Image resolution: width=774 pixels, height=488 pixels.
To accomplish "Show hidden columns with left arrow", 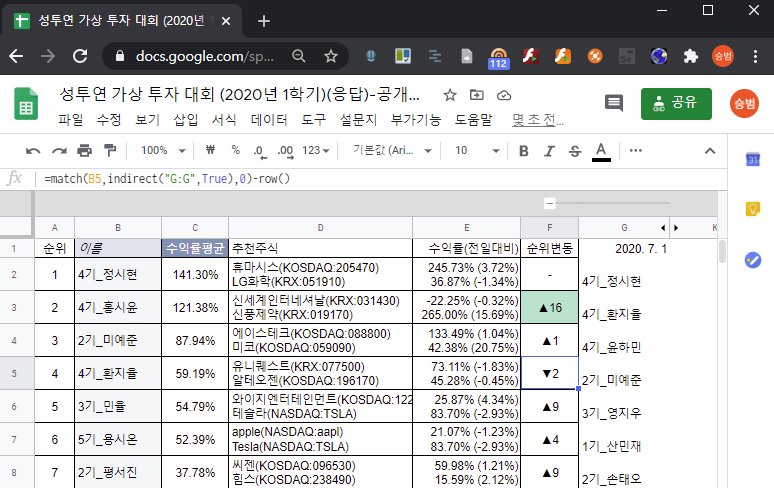I will point(663,228).
